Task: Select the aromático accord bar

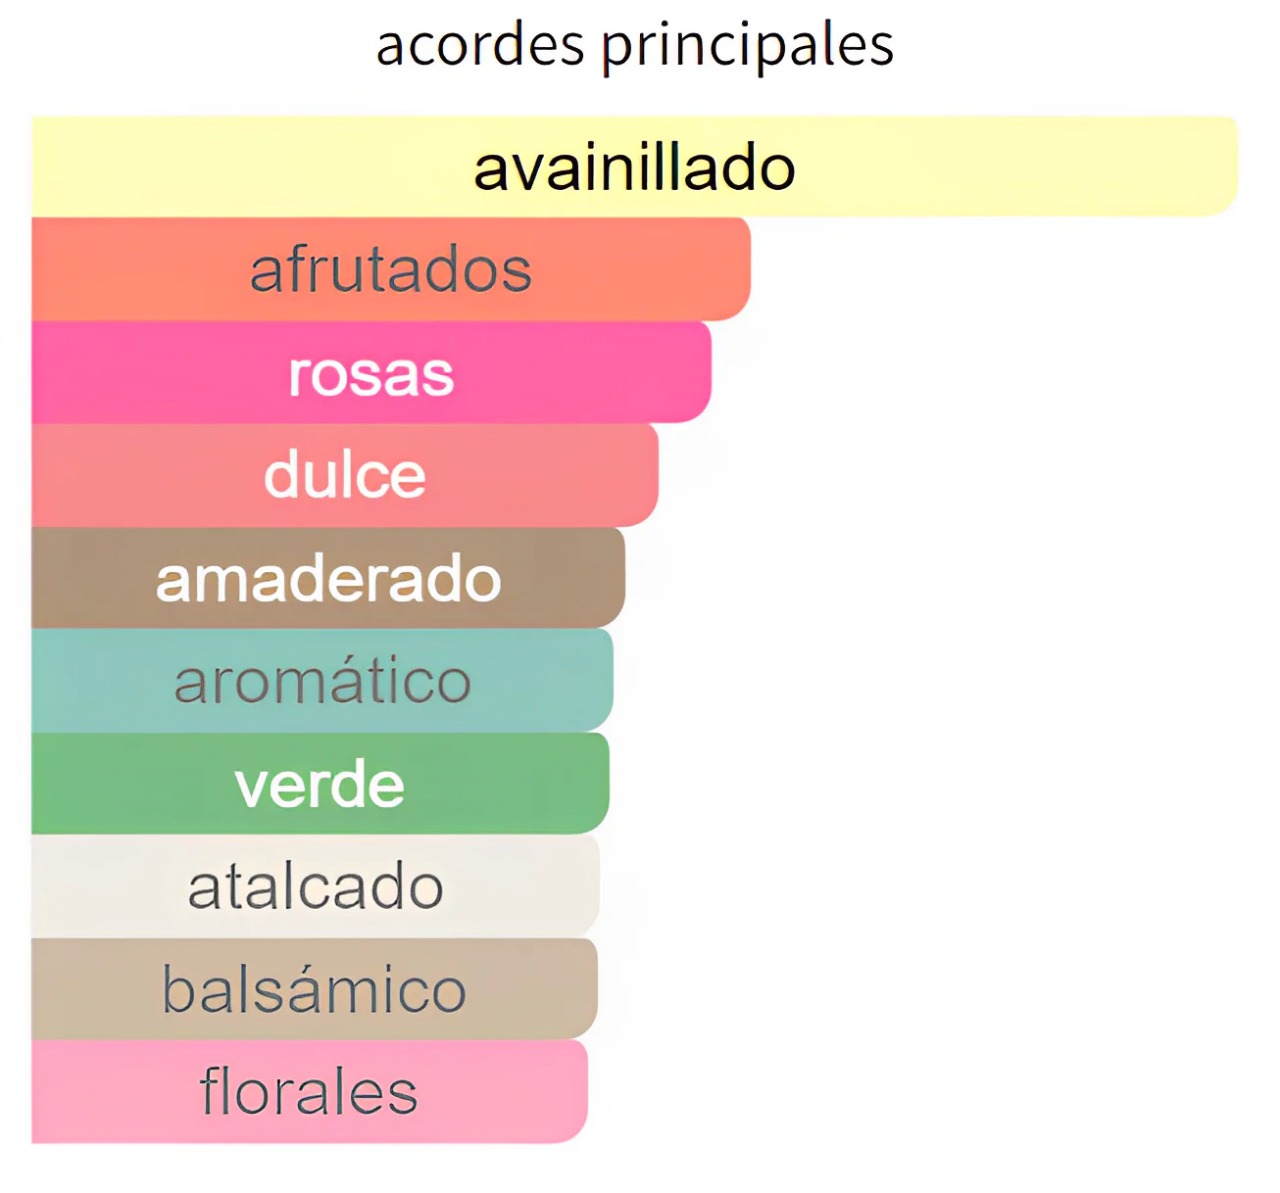Action: pos(322,681)
